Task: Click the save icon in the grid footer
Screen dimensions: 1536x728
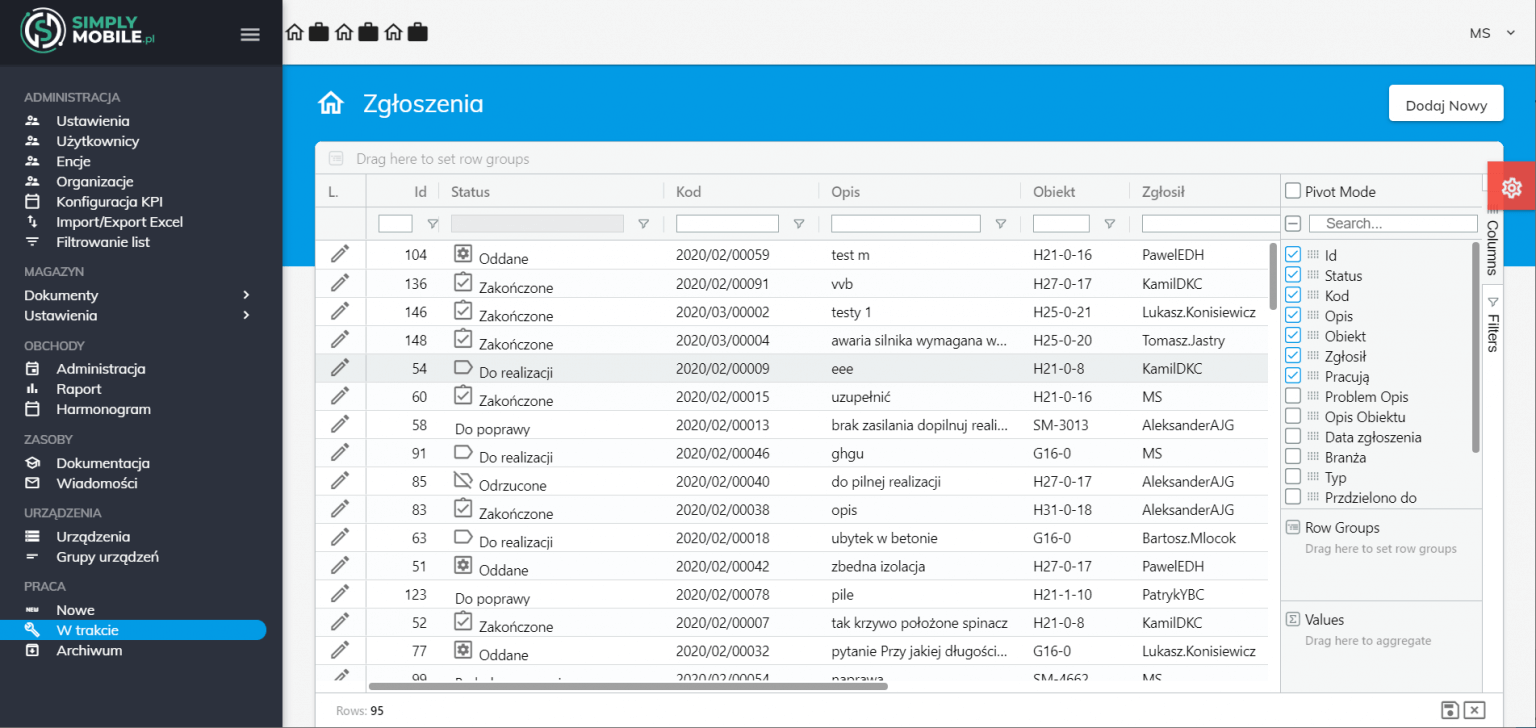Action: click(1449, 710)
